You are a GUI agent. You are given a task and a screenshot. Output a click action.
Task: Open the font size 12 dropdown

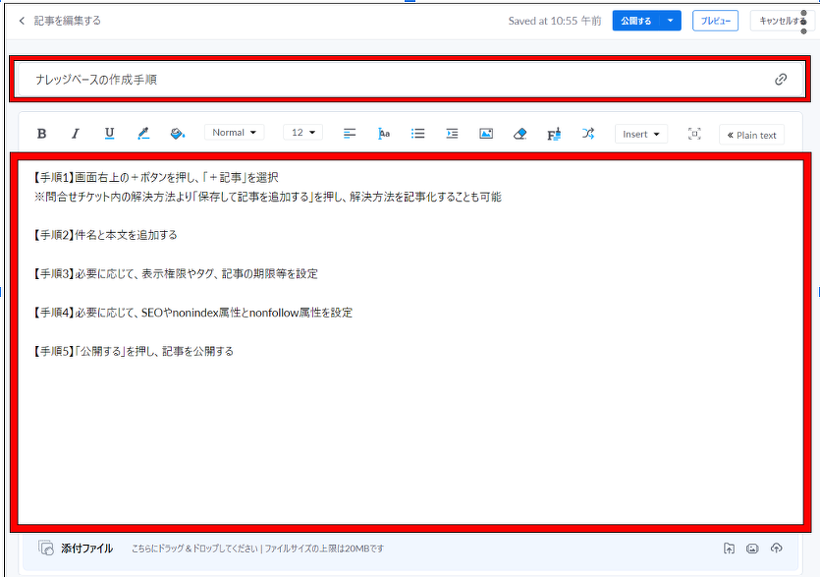pos(303,133)
